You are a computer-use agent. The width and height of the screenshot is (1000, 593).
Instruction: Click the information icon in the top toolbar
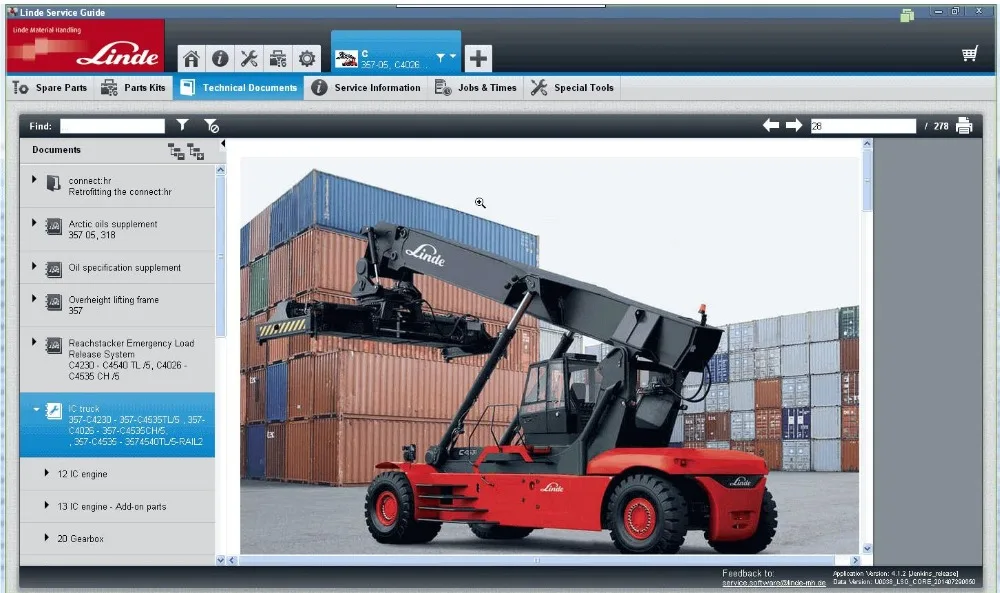218,57
